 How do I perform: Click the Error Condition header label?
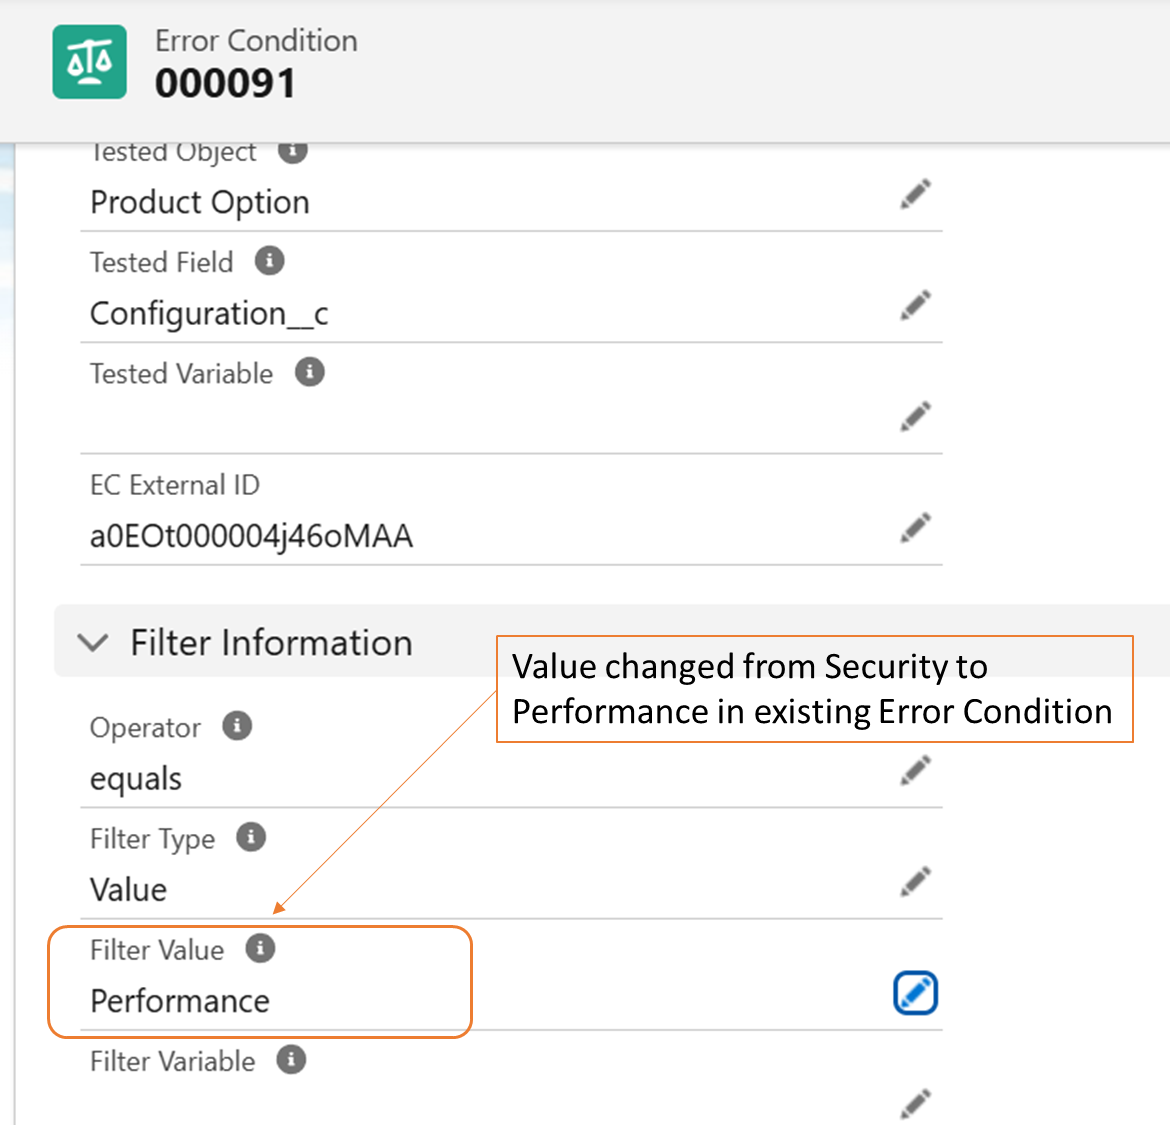tap(256, 41)
